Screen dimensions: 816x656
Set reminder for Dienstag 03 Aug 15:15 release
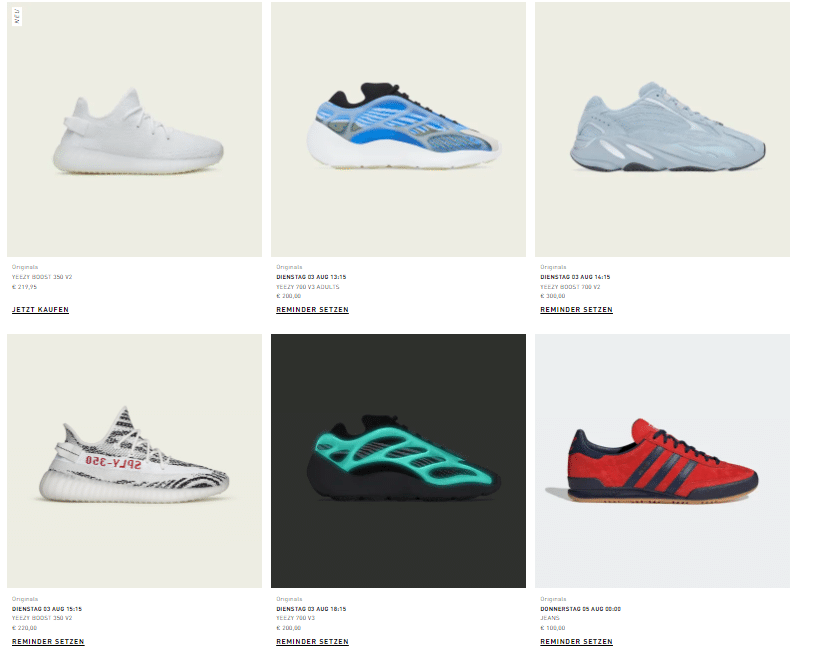coord(48,641)
